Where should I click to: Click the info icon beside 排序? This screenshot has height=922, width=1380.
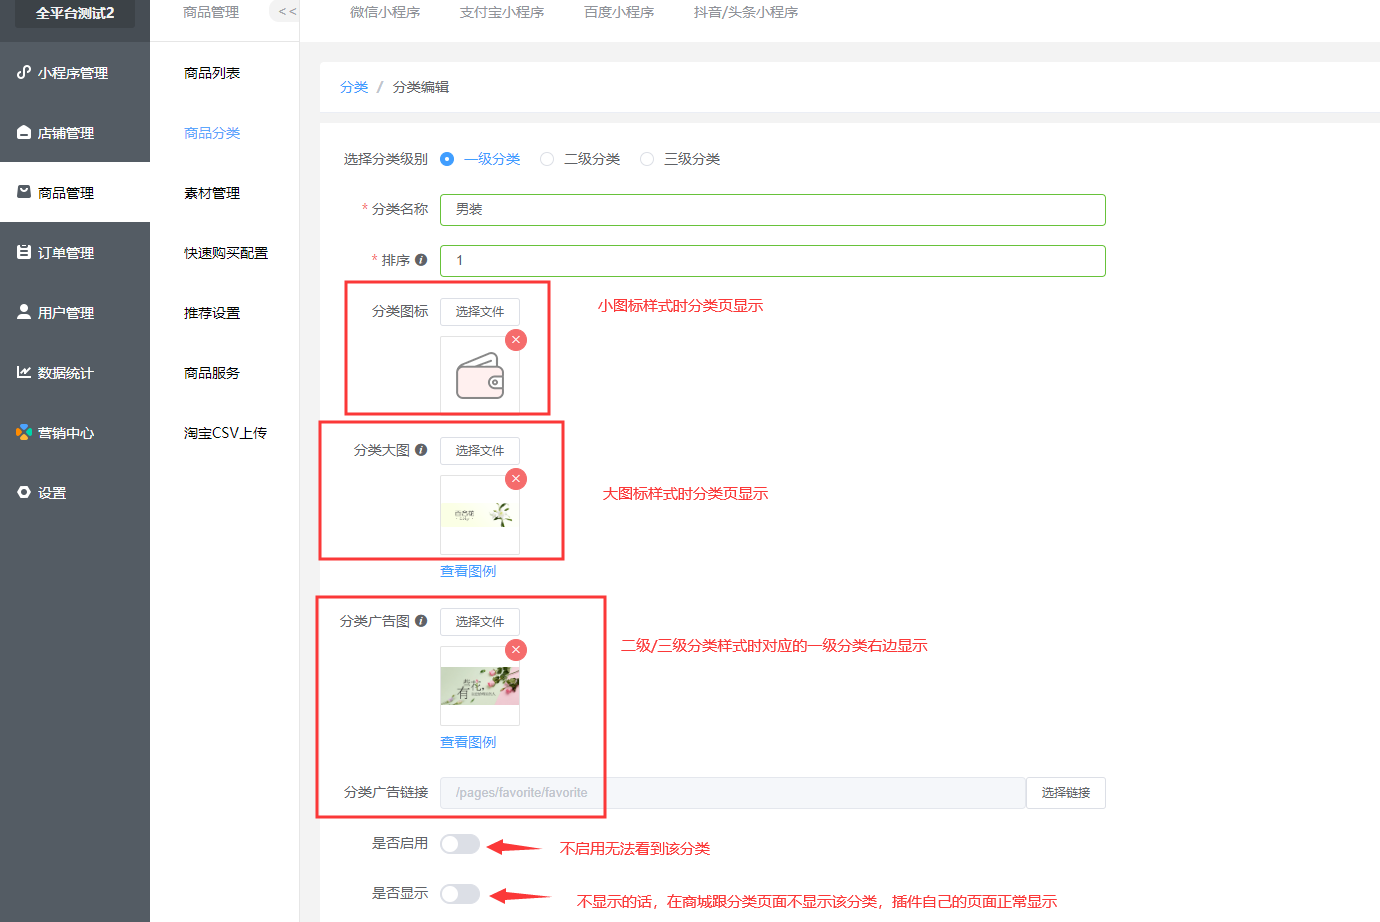click(421, 260)
